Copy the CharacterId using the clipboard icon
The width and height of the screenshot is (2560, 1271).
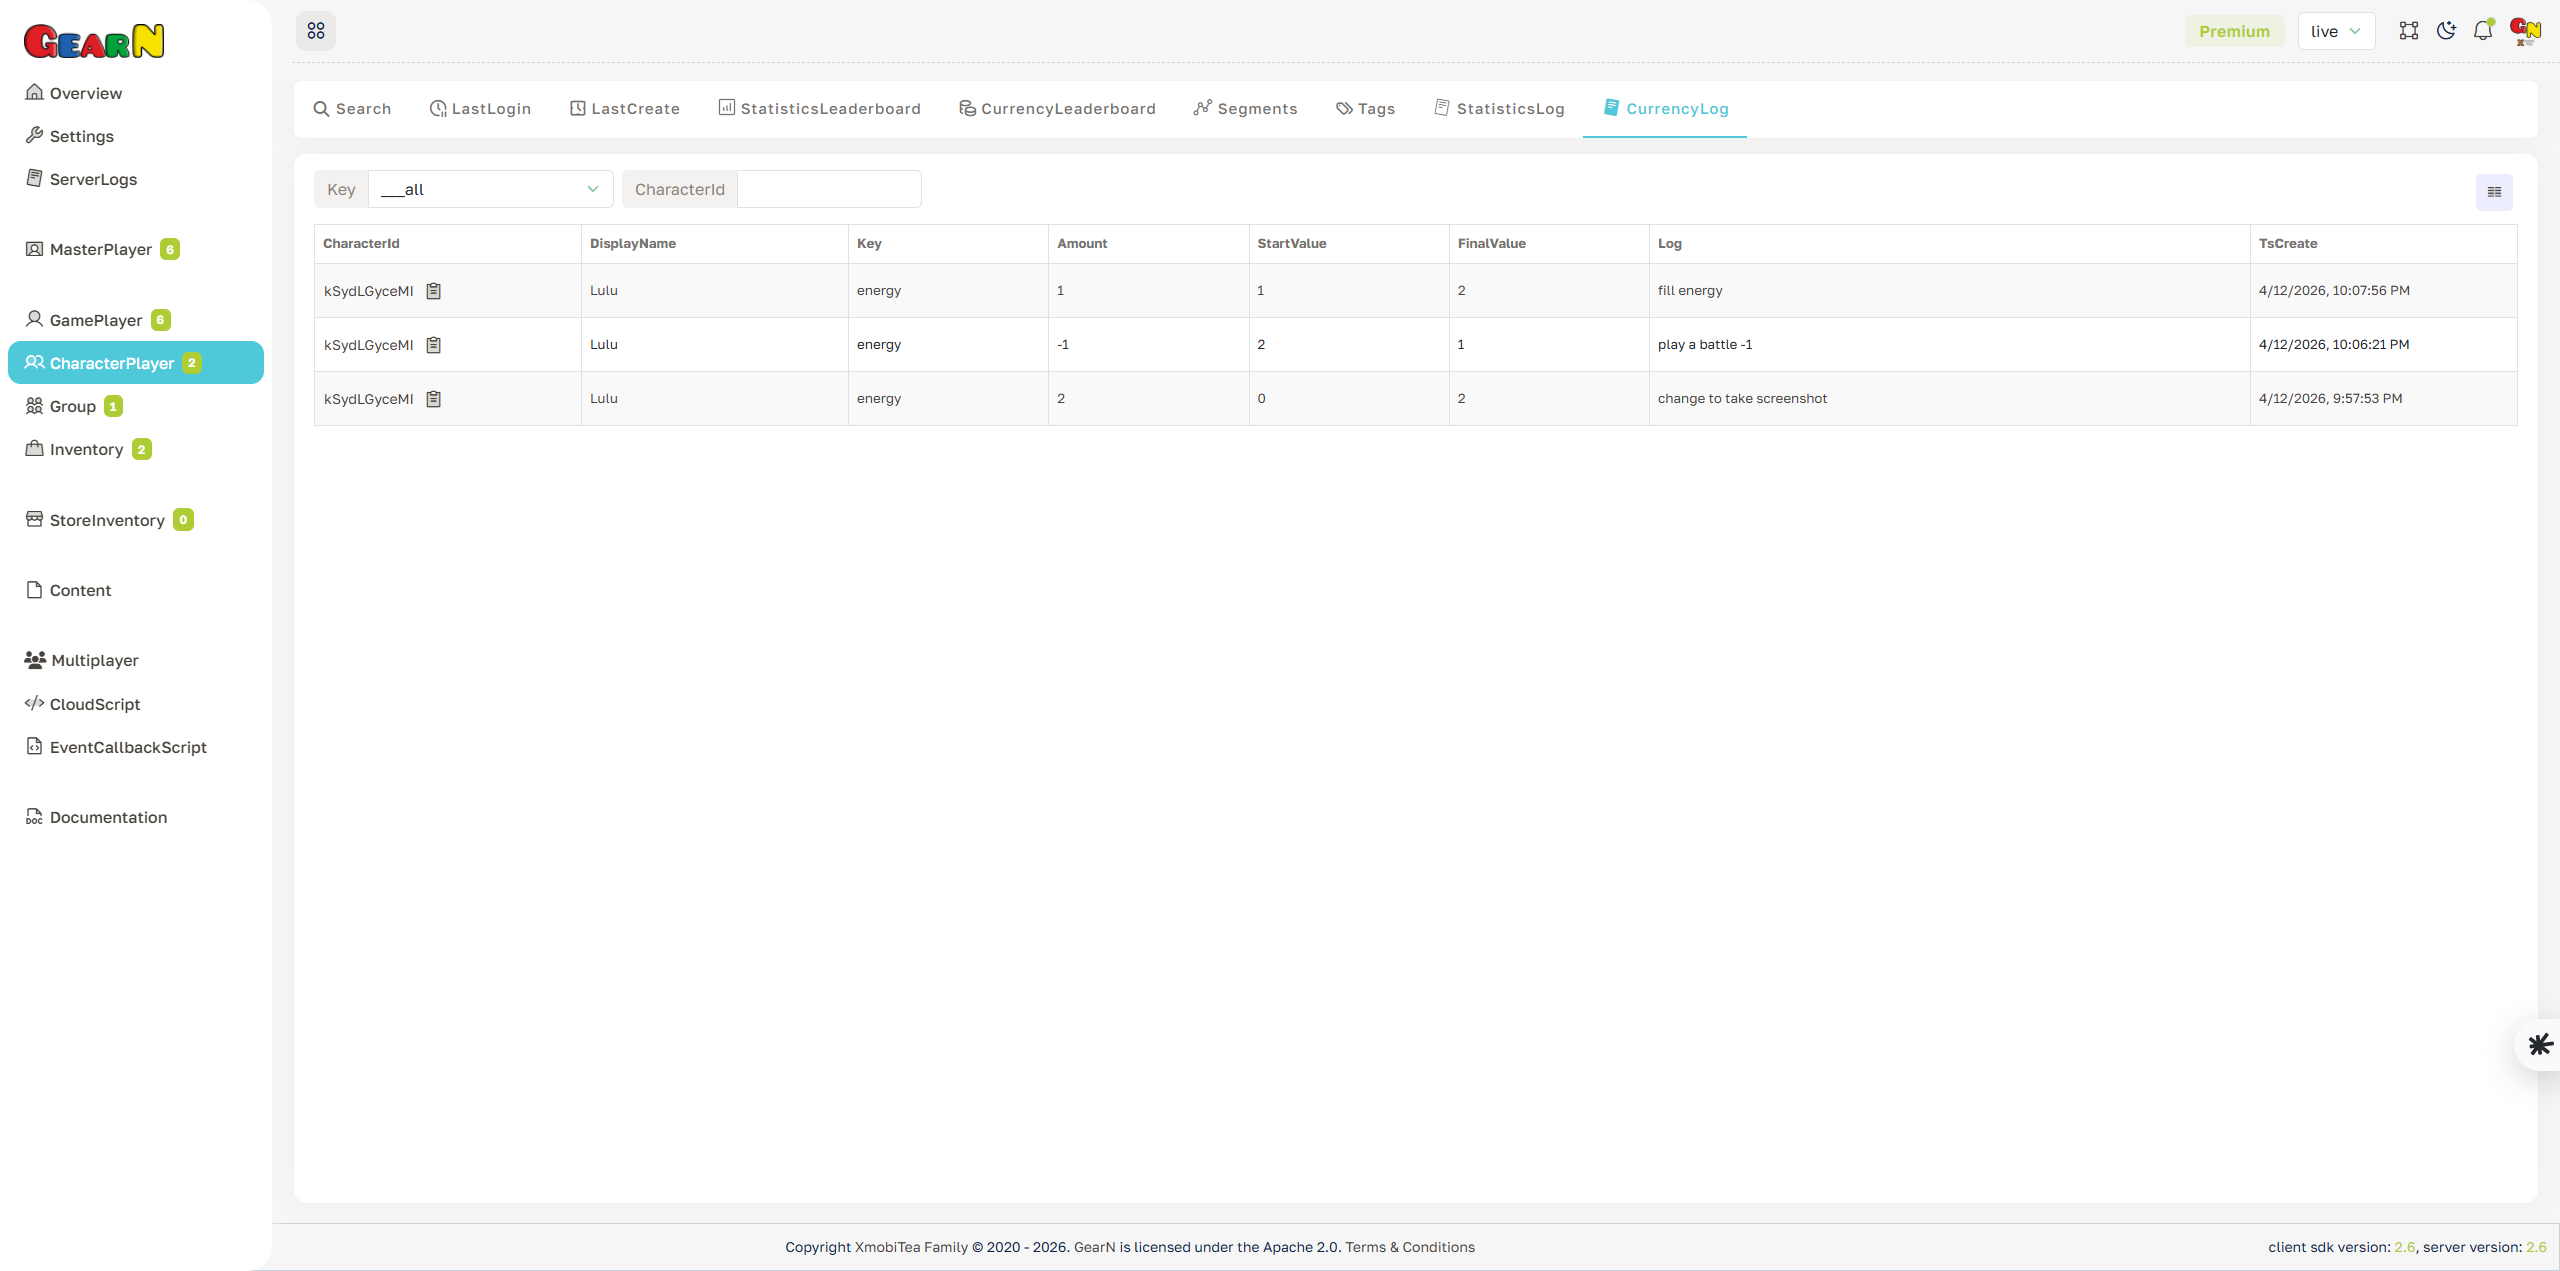point(433,290)
